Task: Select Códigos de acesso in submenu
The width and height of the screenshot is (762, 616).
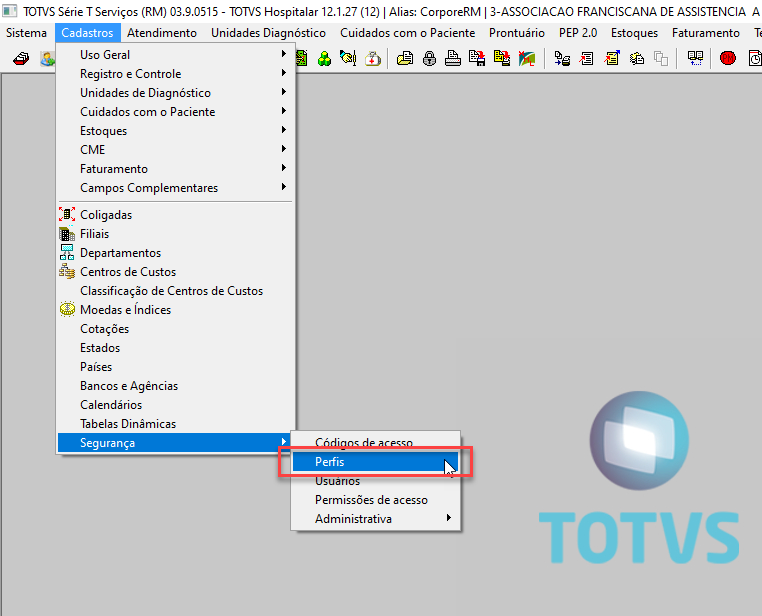Action: (x=376, y=443)
